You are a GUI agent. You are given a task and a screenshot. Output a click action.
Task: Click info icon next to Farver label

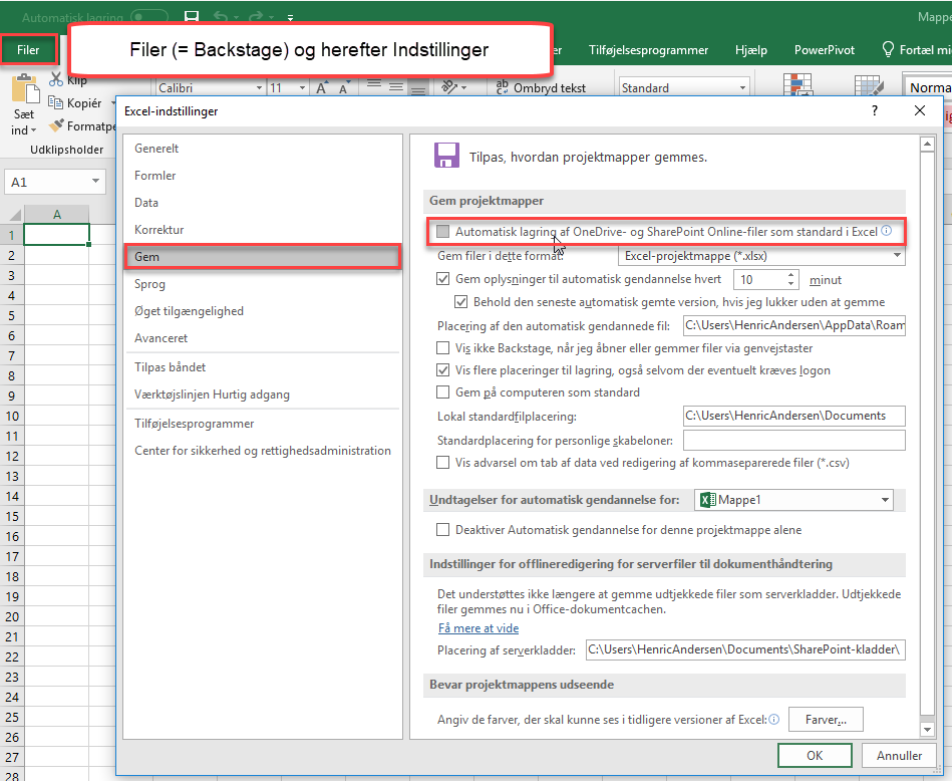pyautogui.click(x=774, y=719)
